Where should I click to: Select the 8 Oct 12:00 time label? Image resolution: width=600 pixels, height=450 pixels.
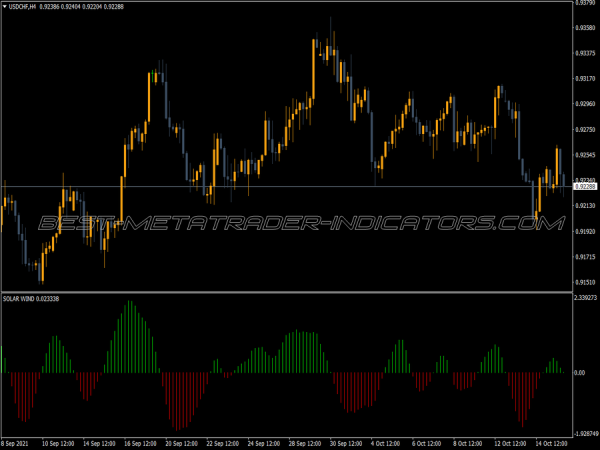468,443
